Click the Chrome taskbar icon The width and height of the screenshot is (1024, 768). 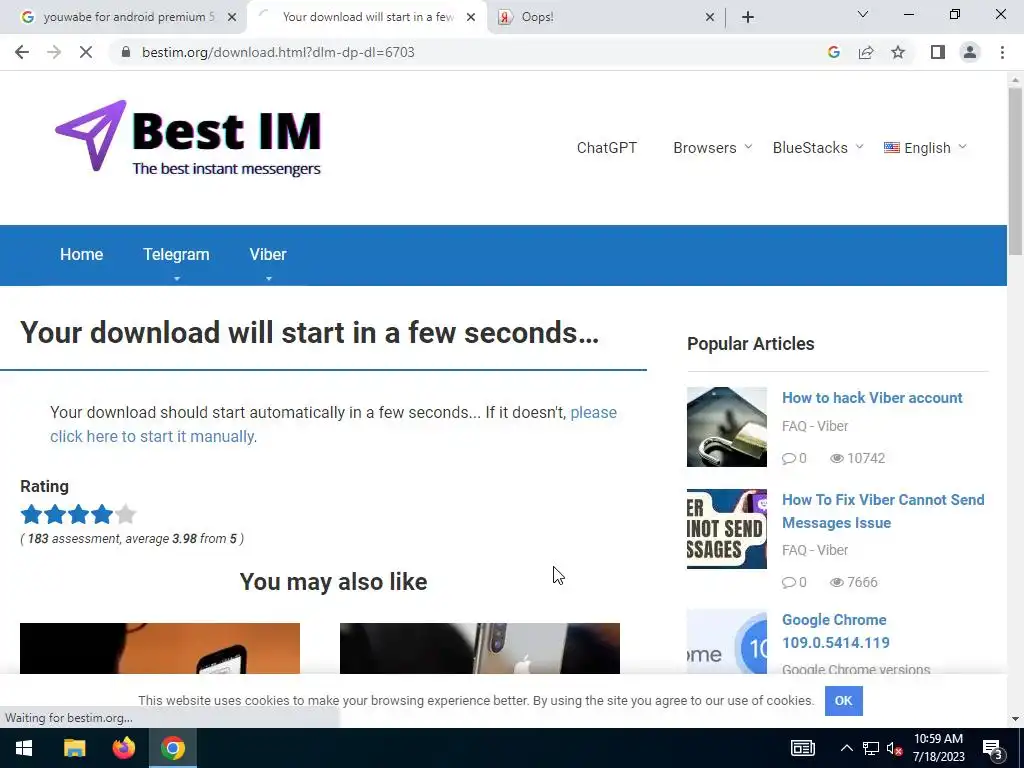pyautogui.click(x=172, y=748)
